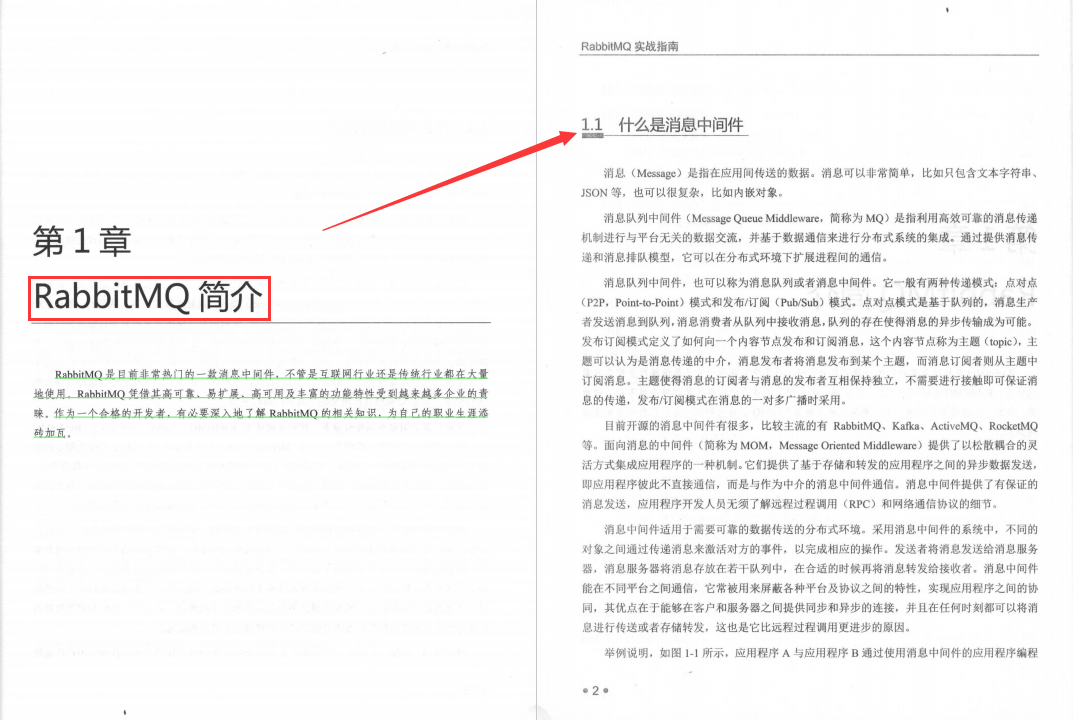Click the line starting 息的传递，发布/订阅模式
This screenshot has width=1073, height=720.
[x=714, y=400]
